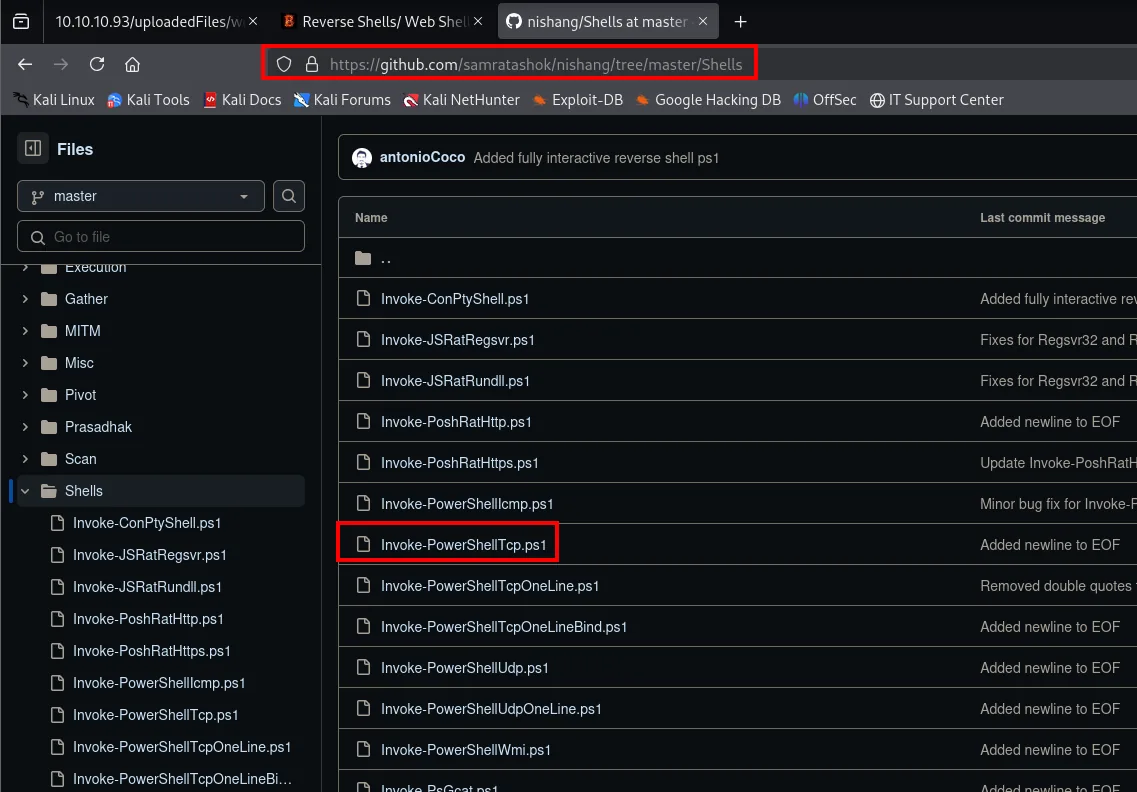Close the nishang/Shells tab
Screen dimensions: 1137x792
[703, 22]
